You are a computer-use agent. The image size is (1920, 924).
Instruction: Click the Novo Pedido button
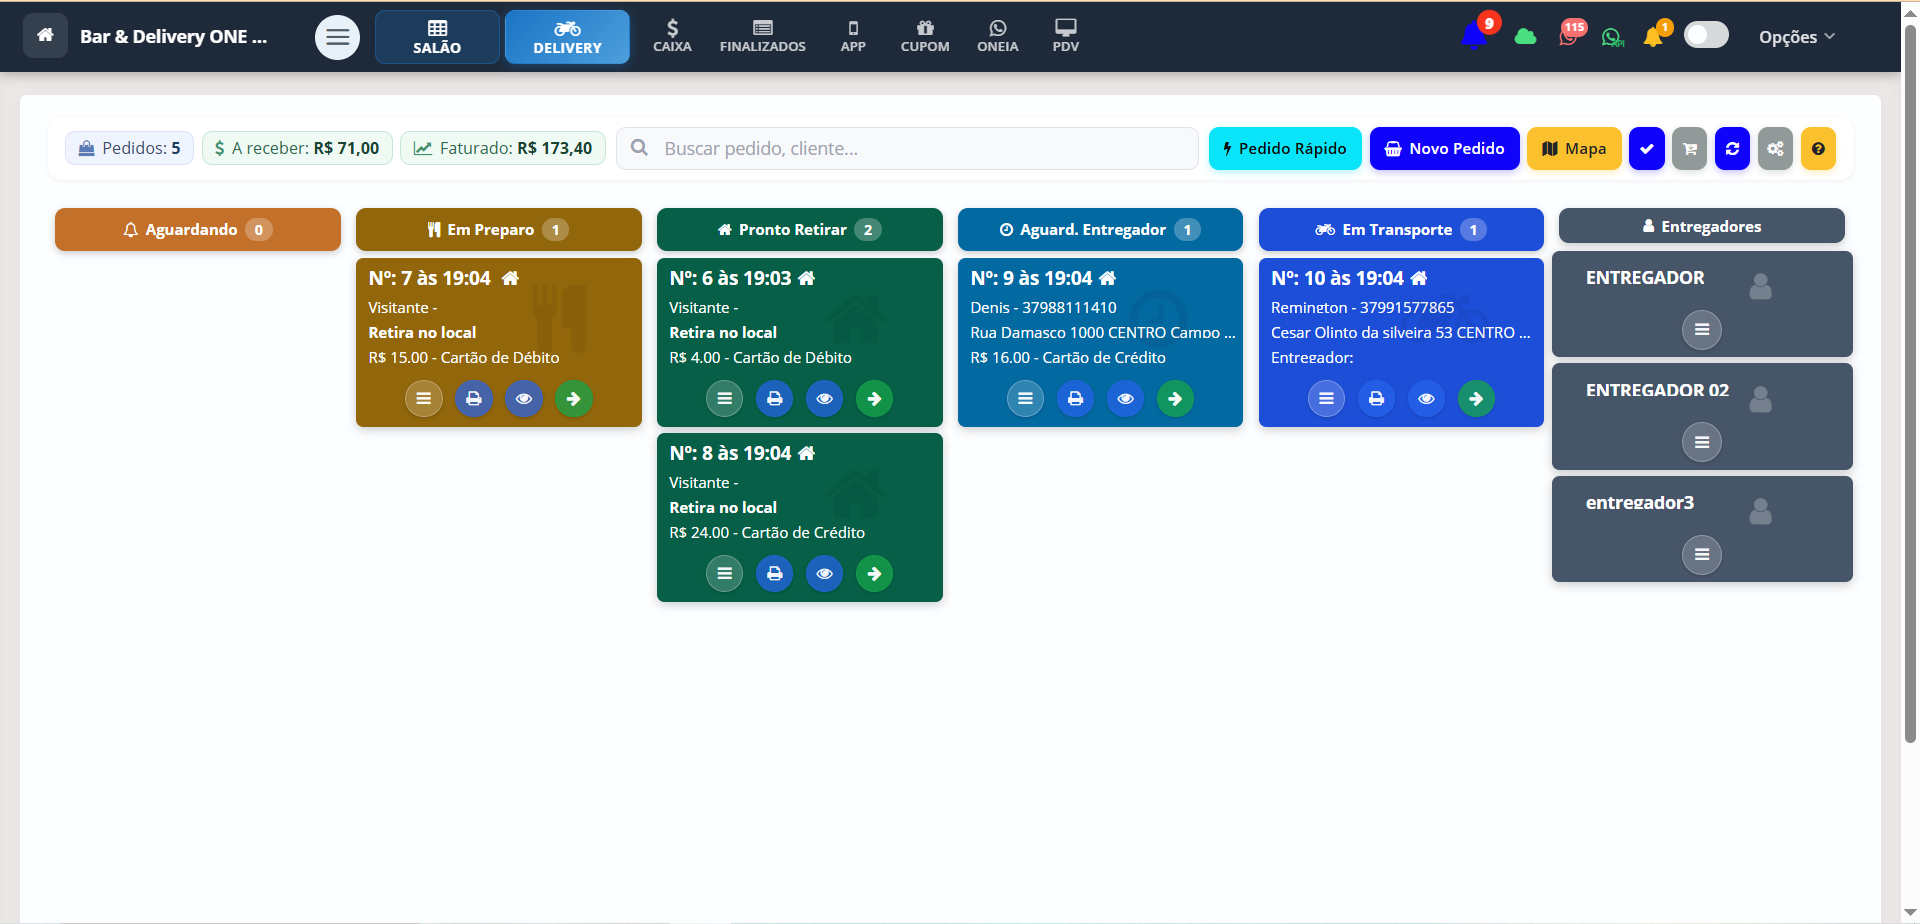point(1444,149)
